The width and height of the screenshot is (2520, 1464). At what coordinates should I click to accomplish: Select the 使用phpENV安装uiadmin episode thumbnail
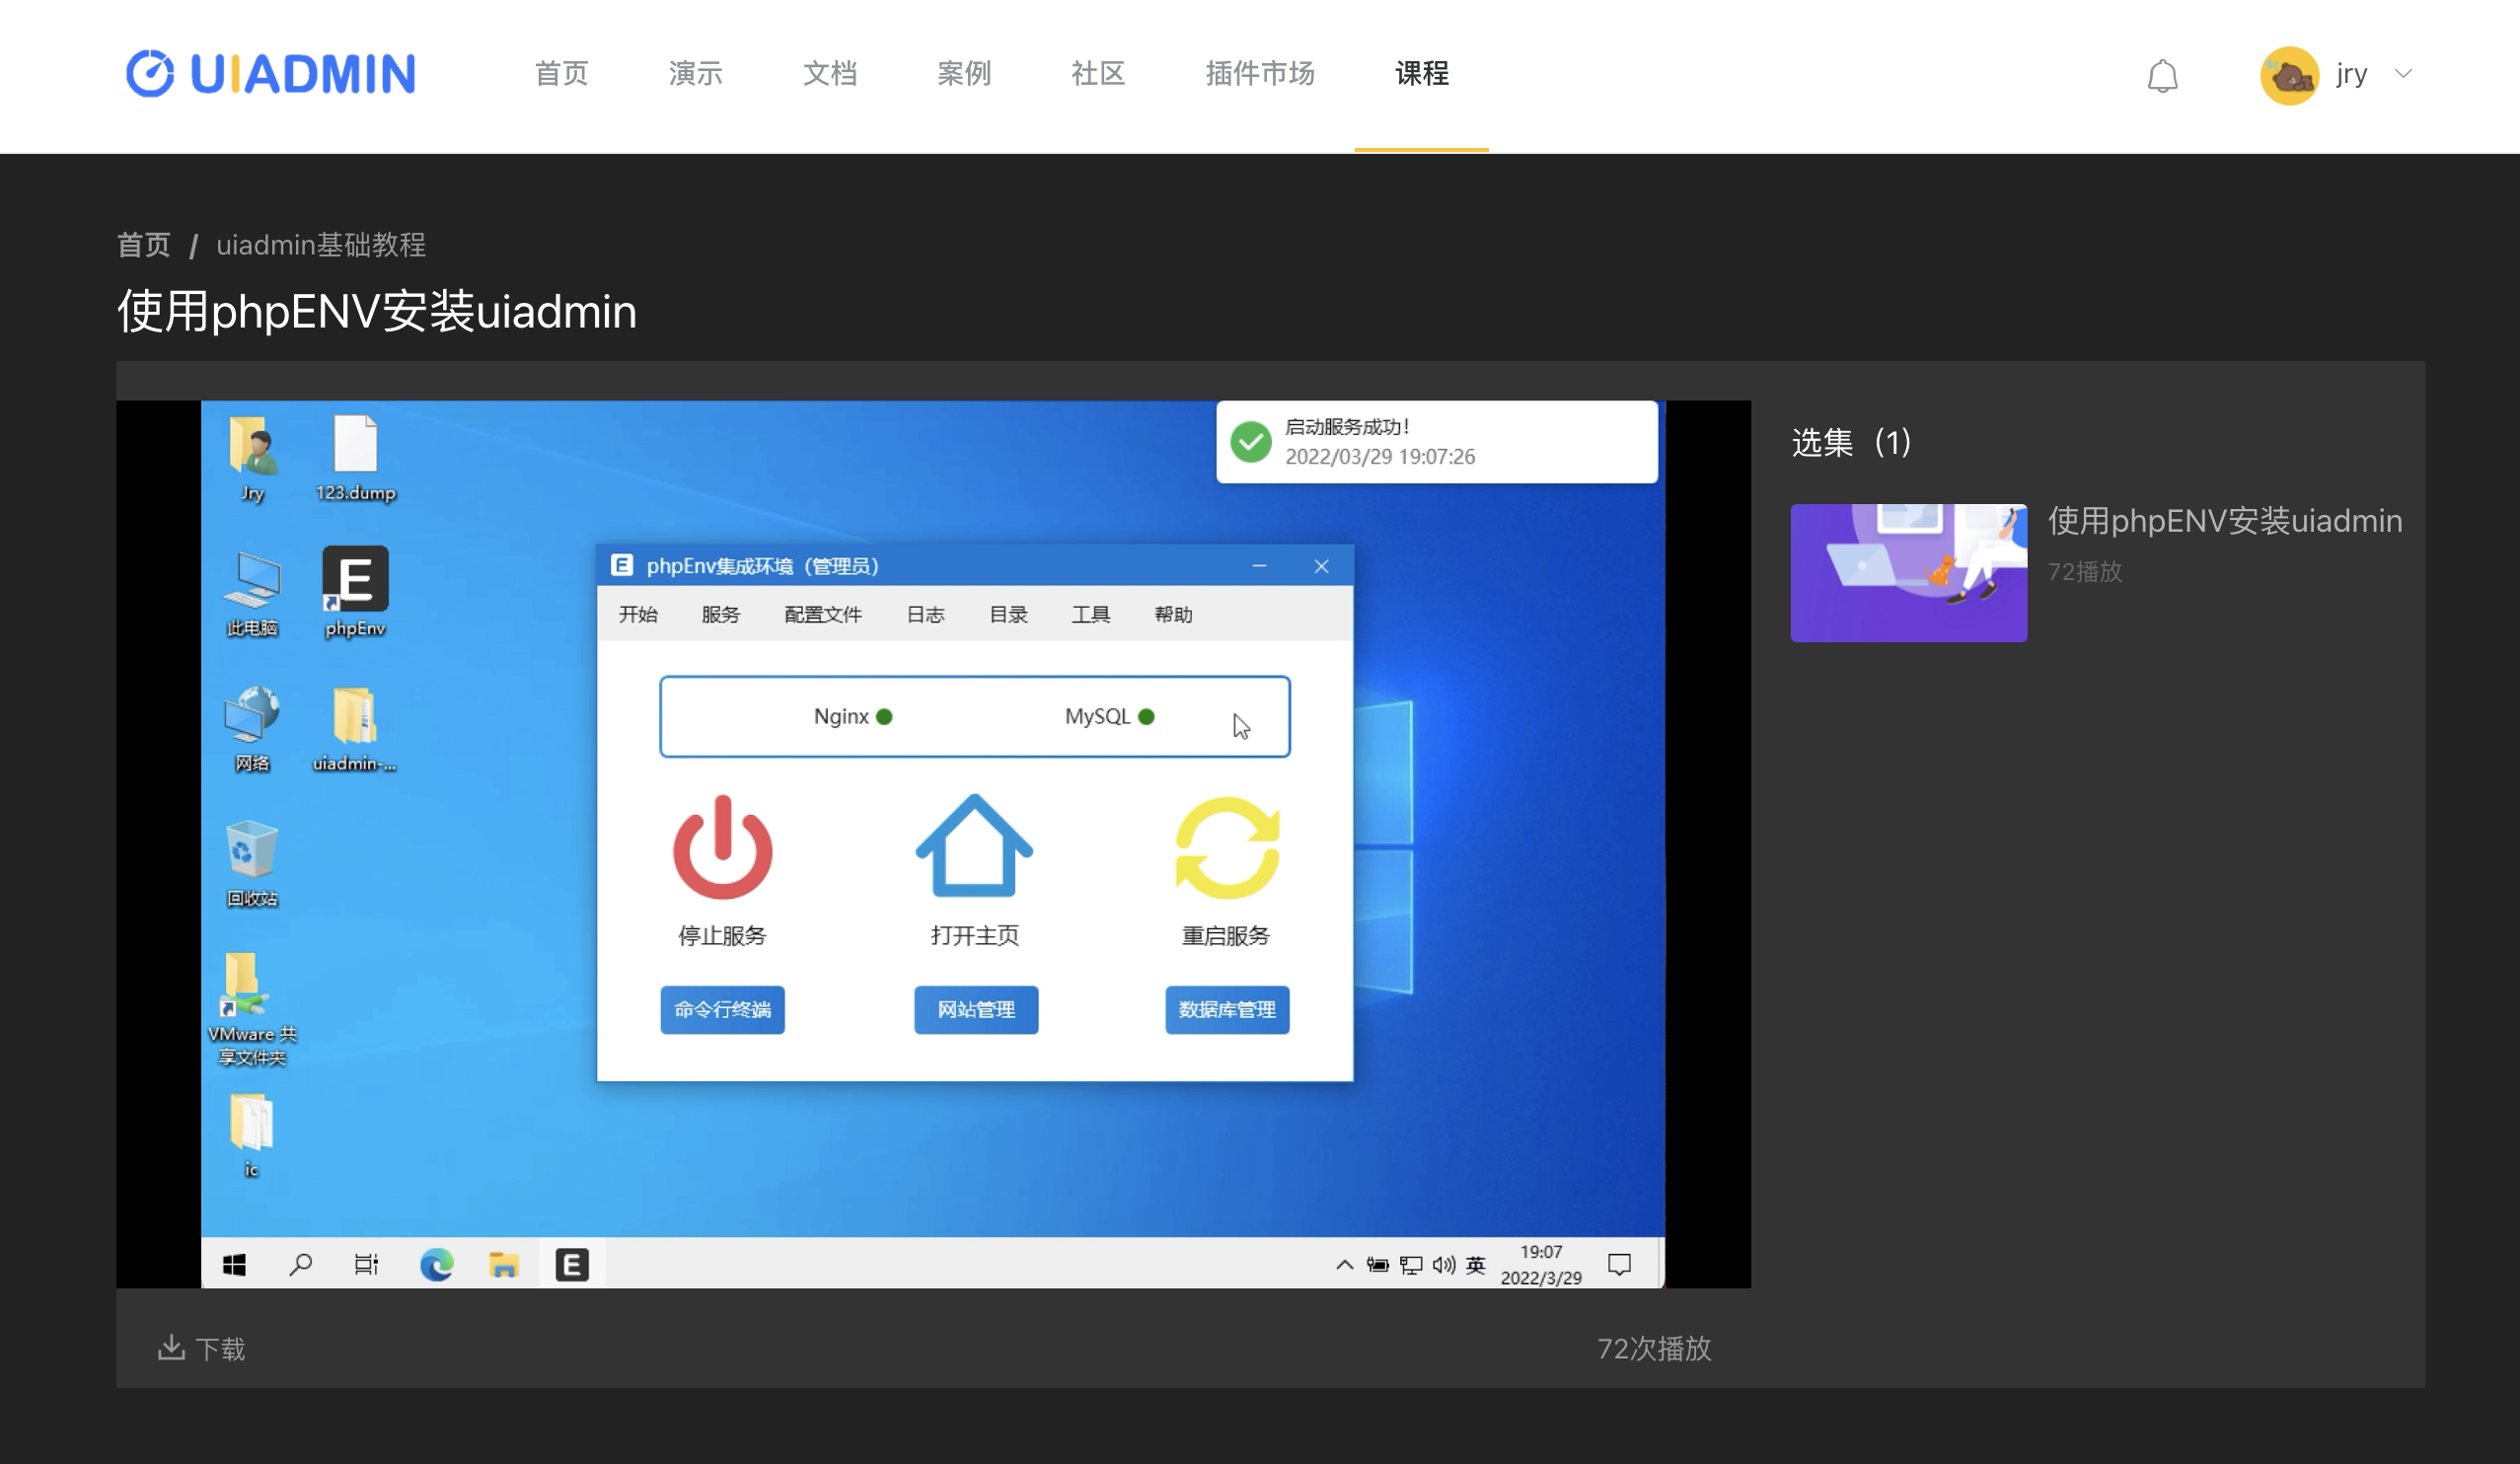(x=1908, y=572)
